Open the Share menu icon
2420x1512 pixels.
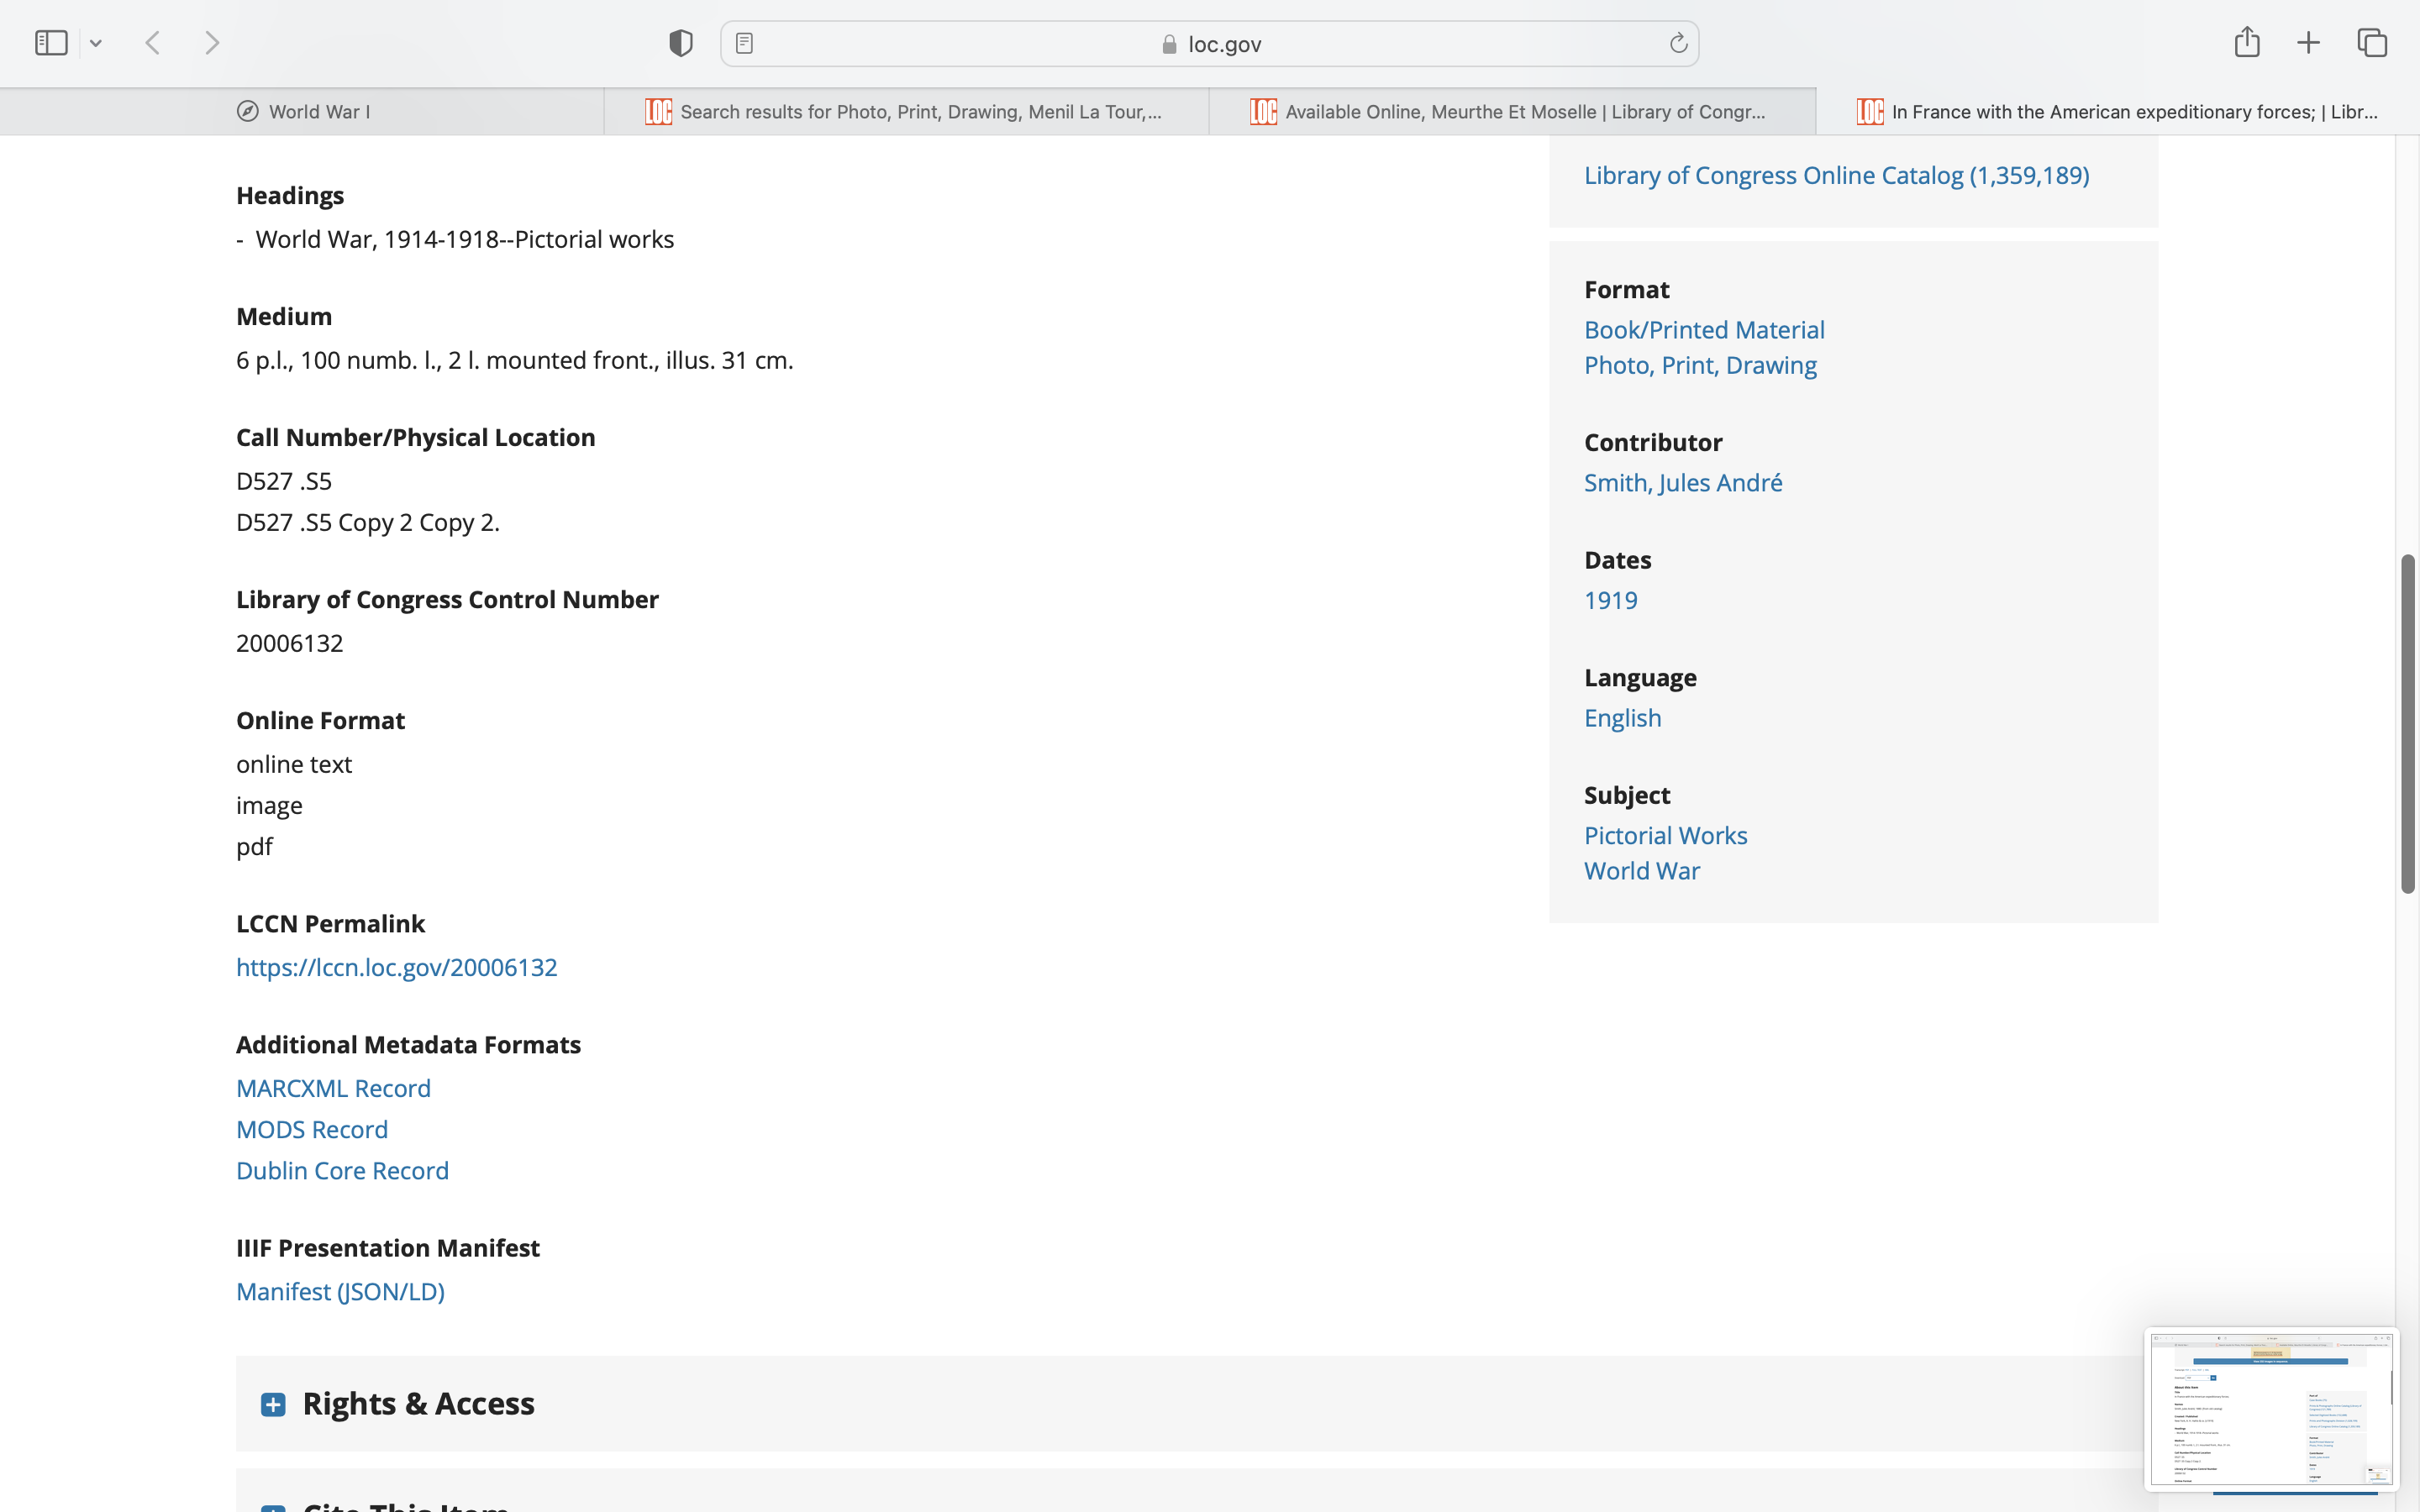tap(2246, 42)
